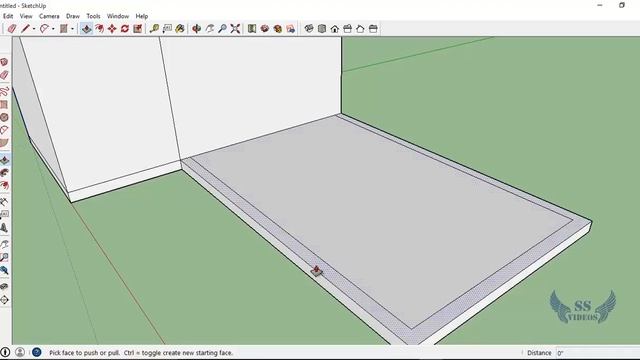Open the Window menu
Screen dimensions: 640x360
tap(118, 16)
